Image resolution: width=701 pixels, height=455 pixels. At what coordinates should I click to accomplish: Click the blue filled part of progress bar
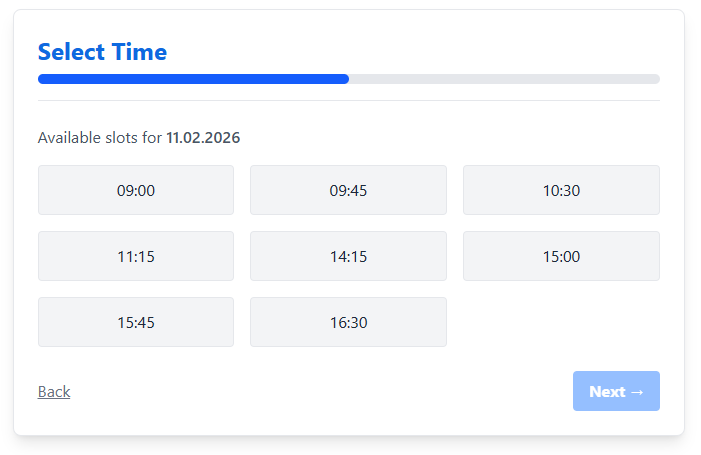[x=190, y=79]
